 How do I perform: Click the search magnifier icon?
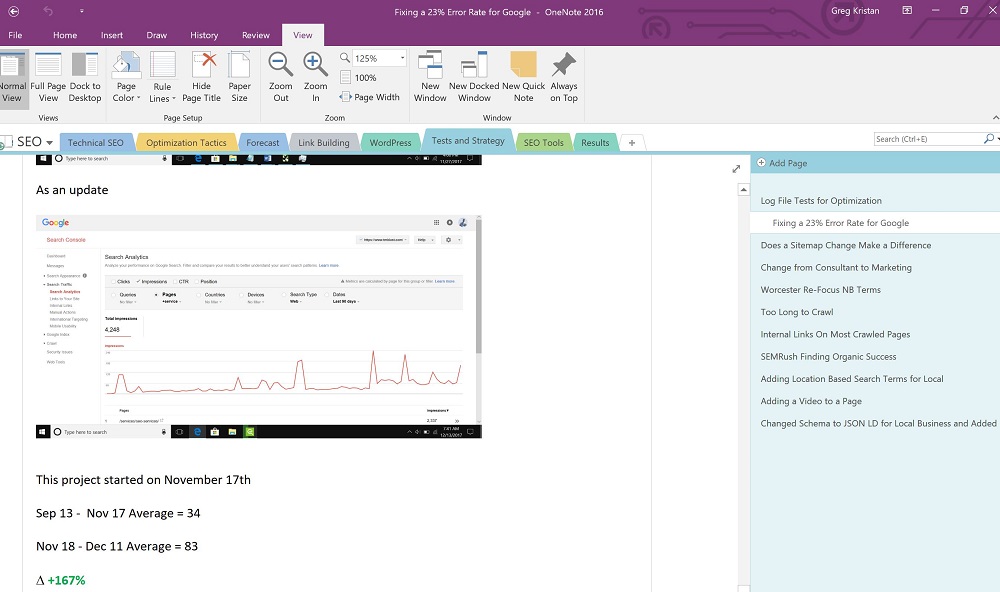coord(989,138)
